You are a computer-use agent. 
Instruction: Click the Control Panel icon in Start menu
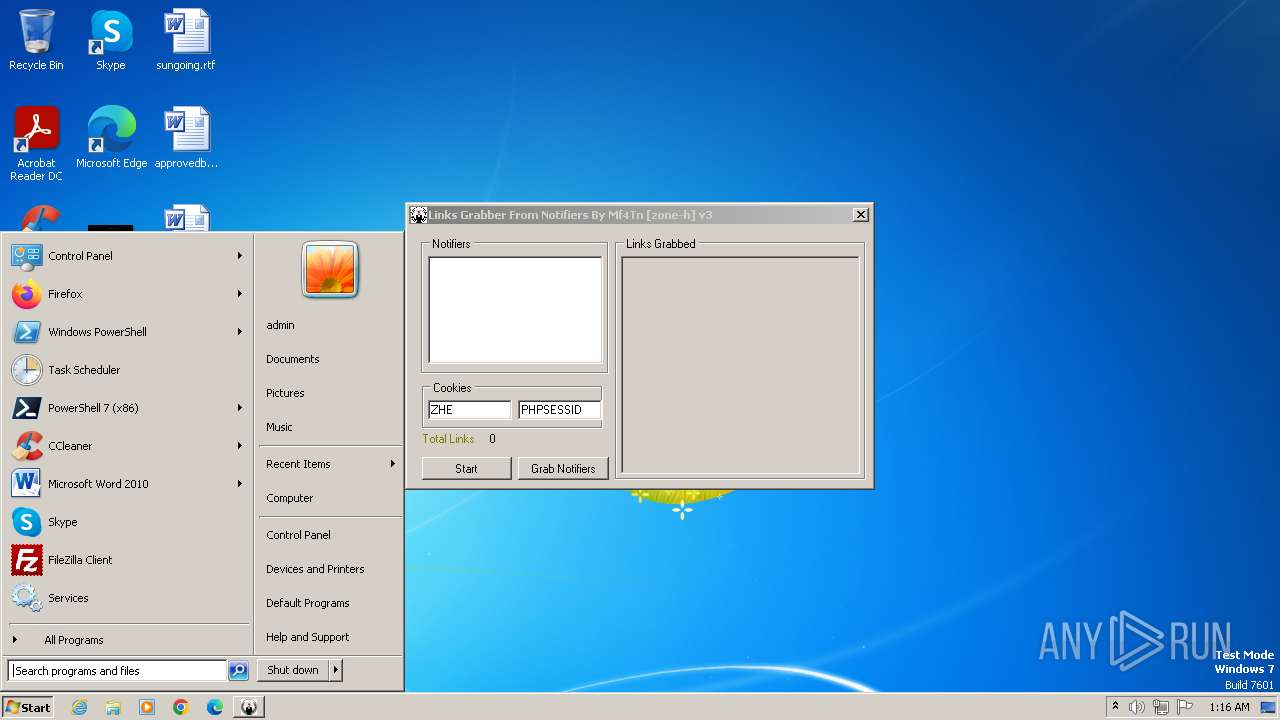pyautogui.click(x=27, y=256)
